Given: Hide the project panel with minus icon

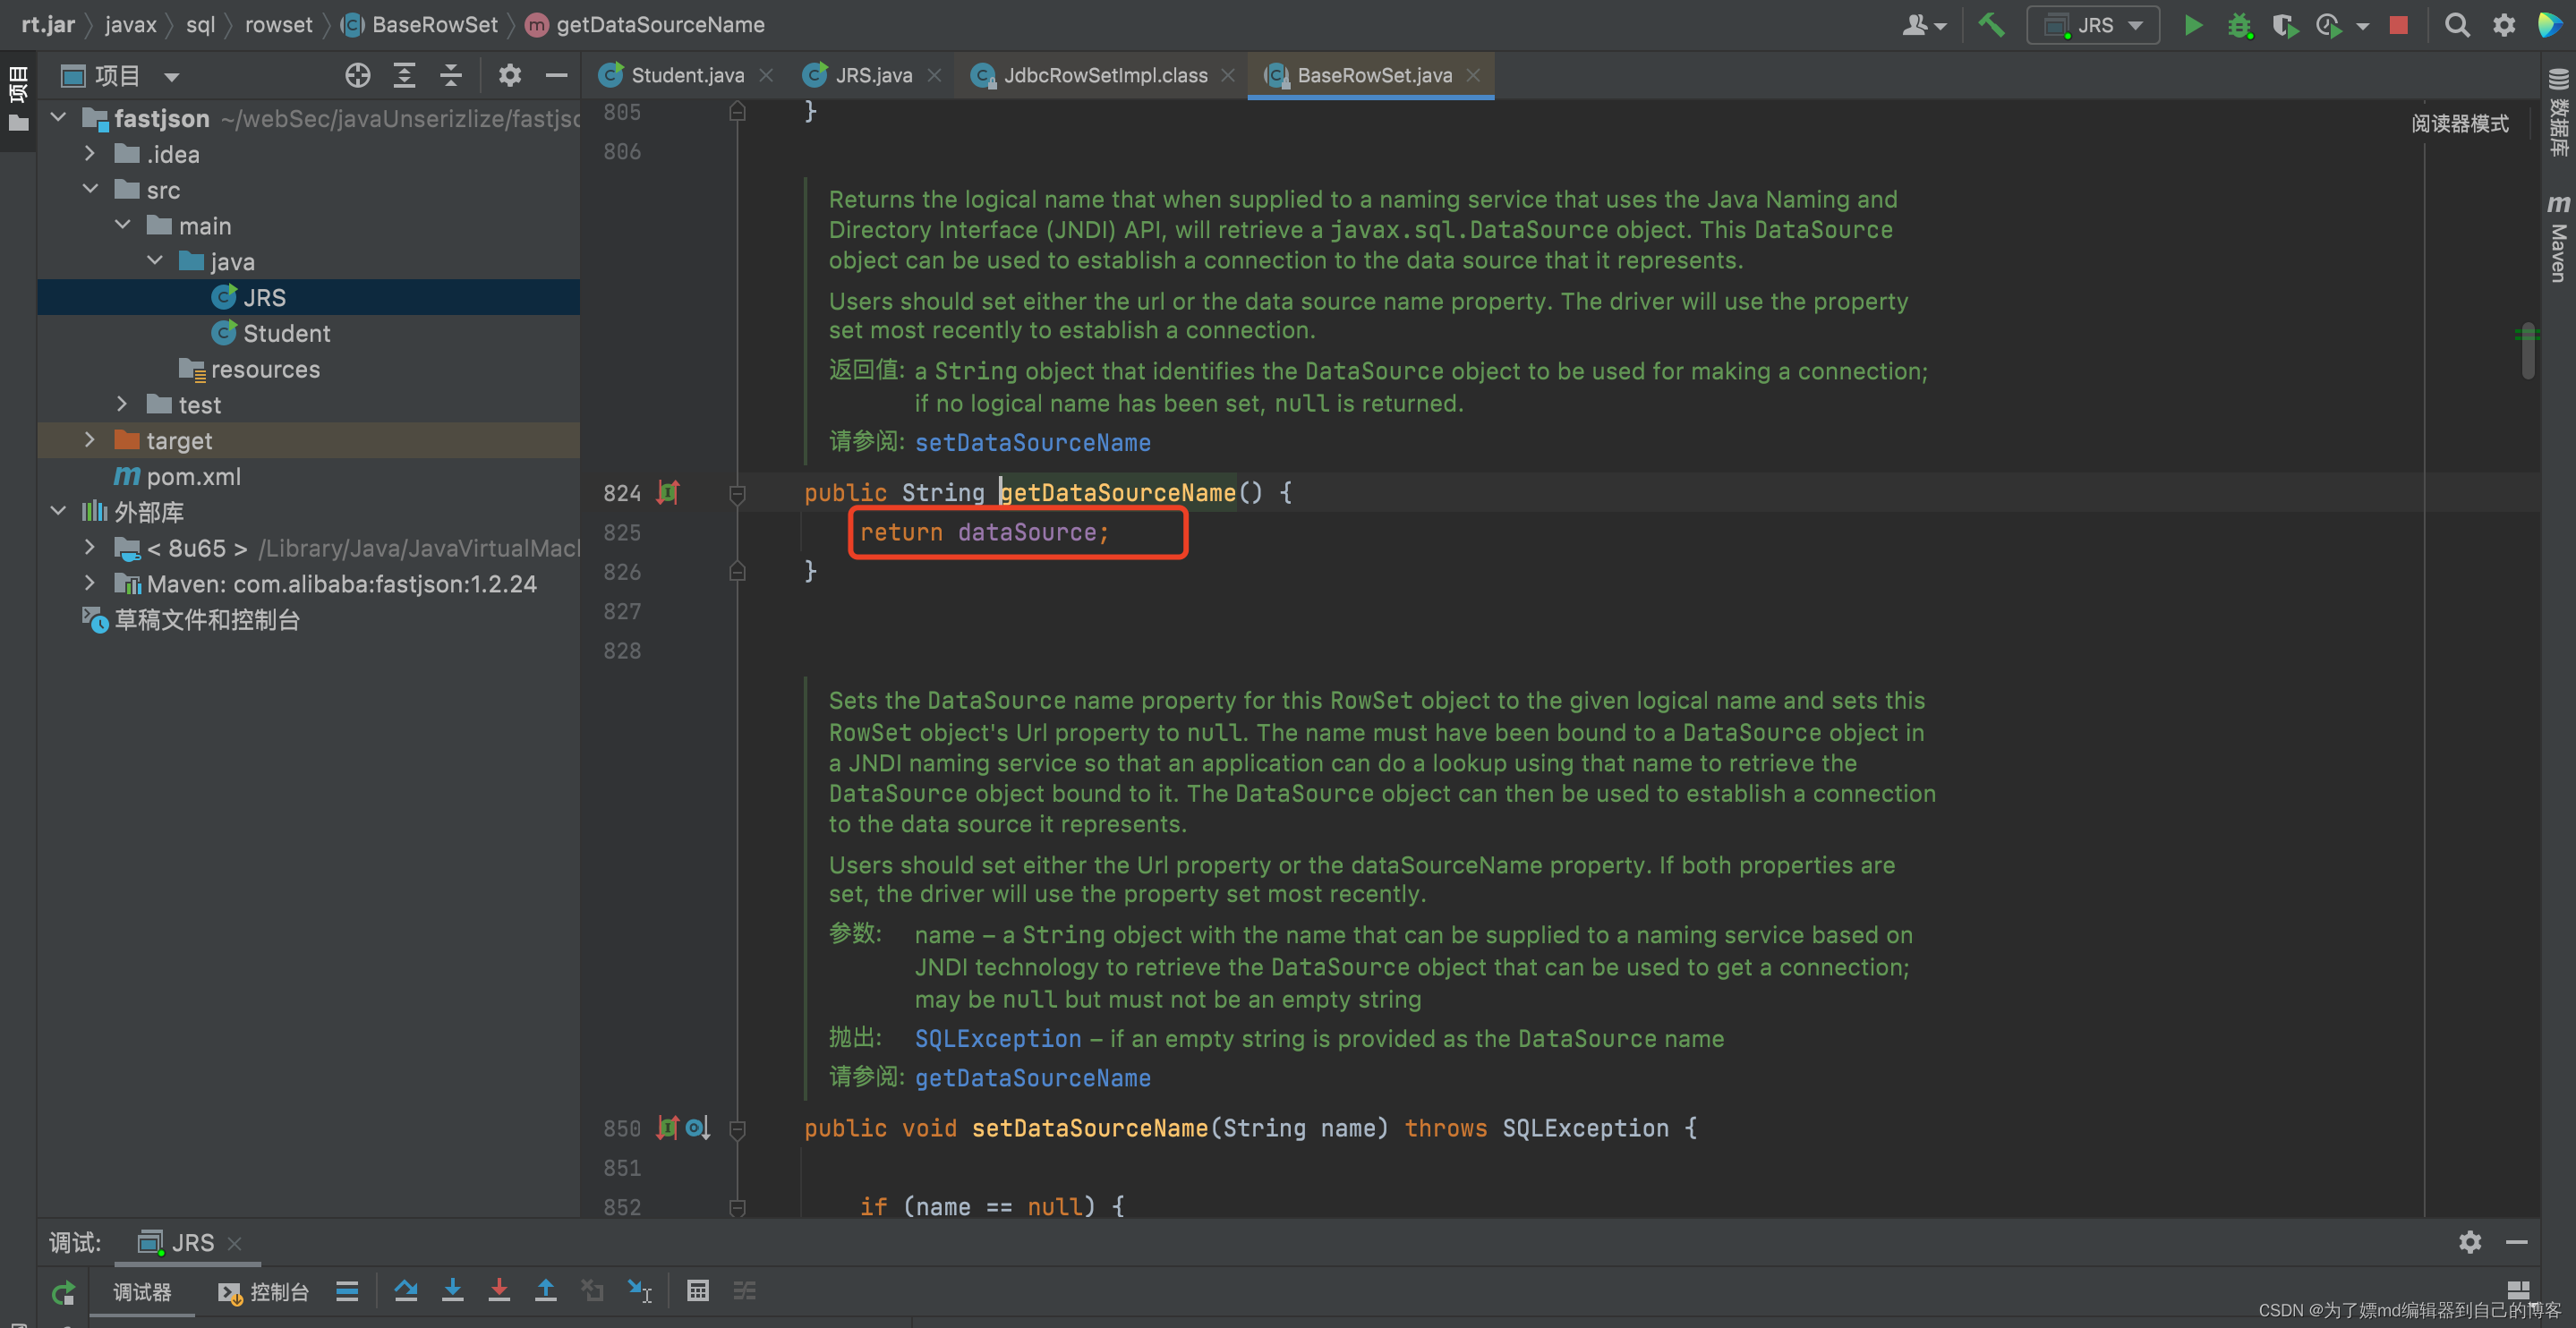Looking at the screenshot, I should click(556, 75).
